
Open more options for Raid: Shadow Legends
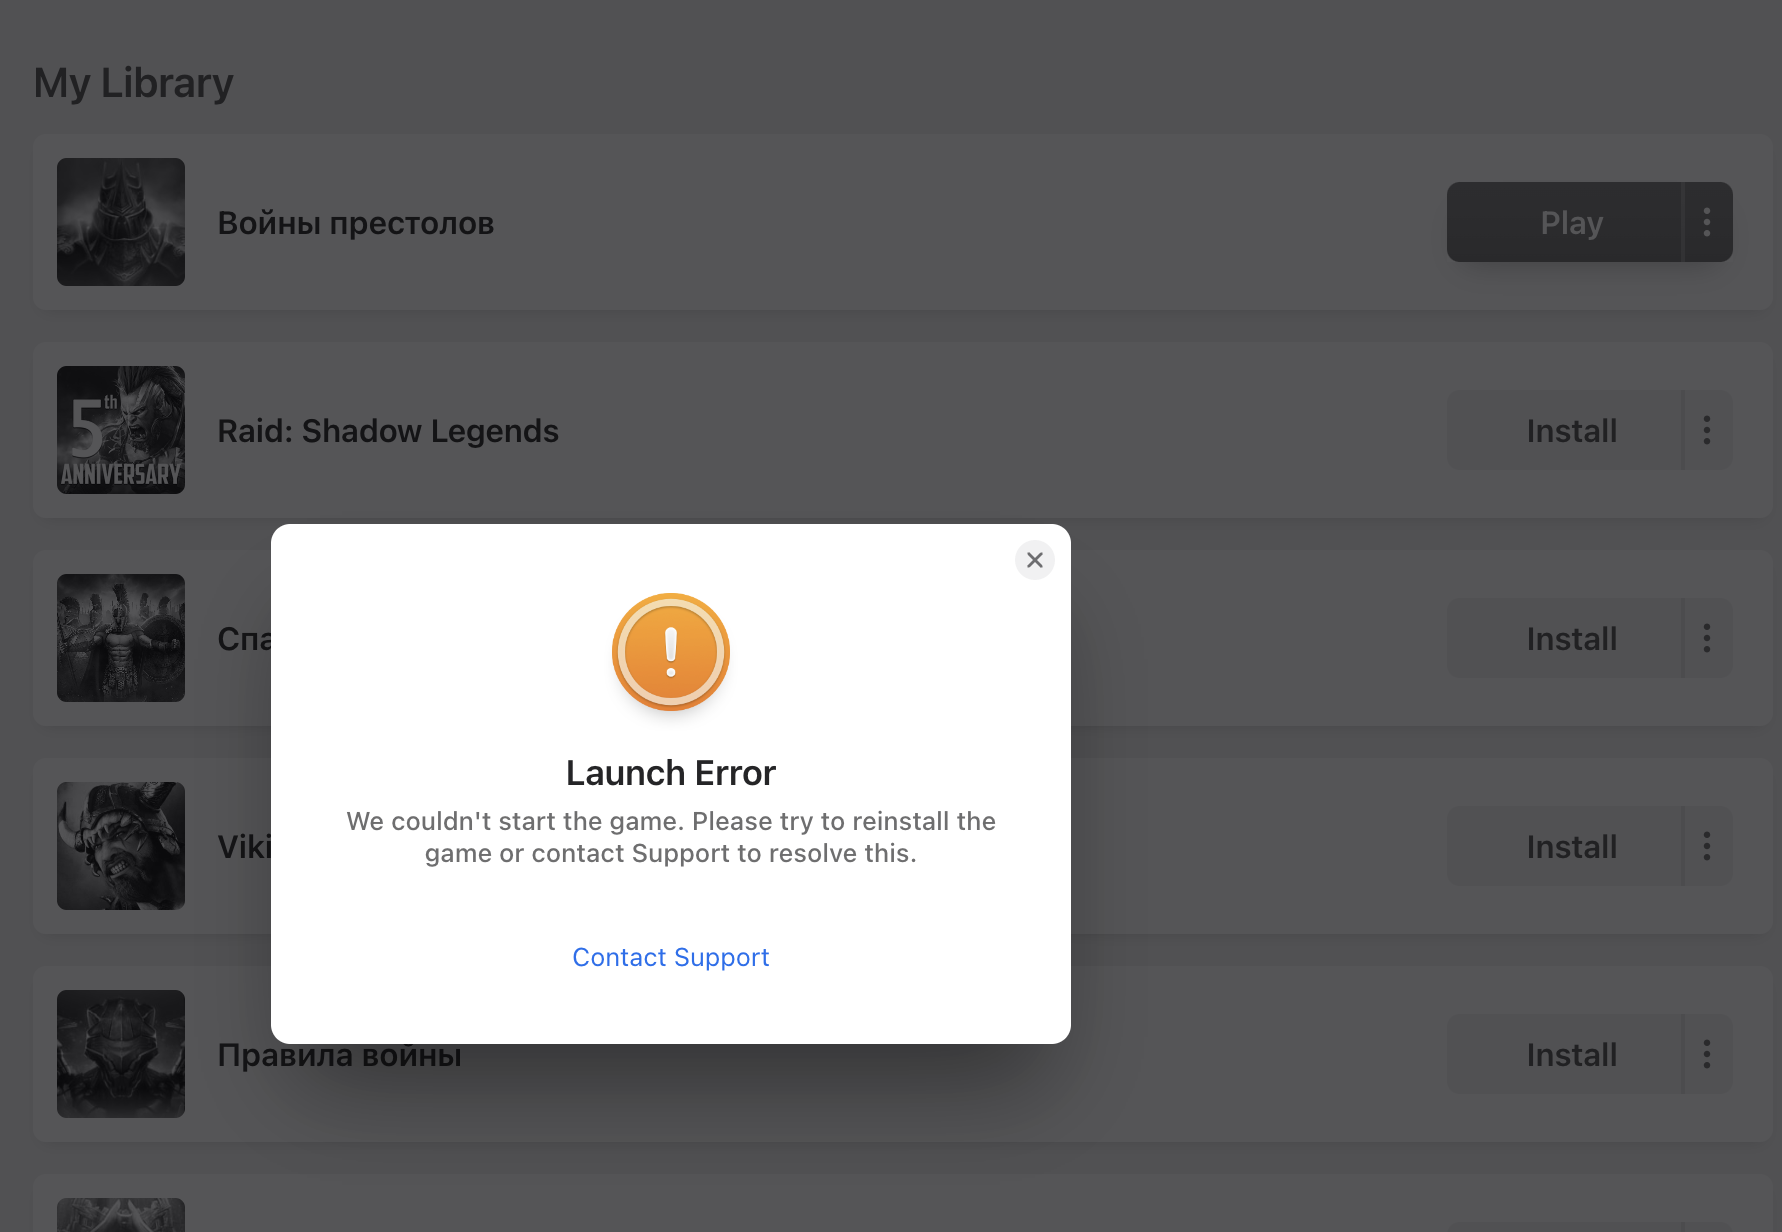1707,430
